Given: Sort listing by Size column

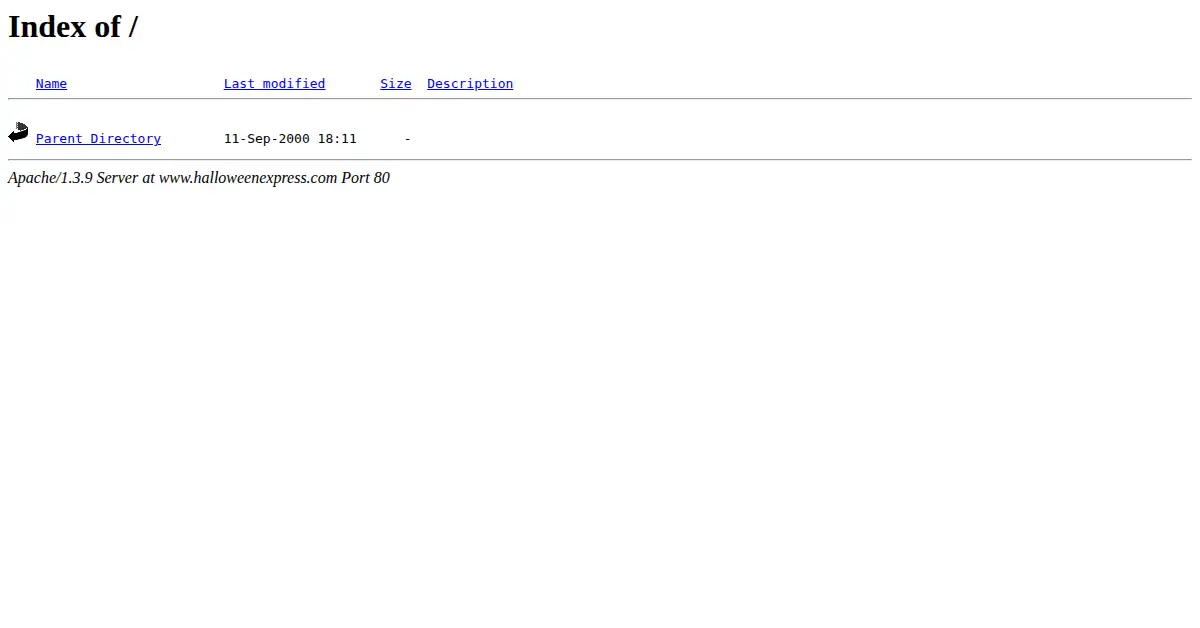Looking at the screenshot, I should click(396, 84).
